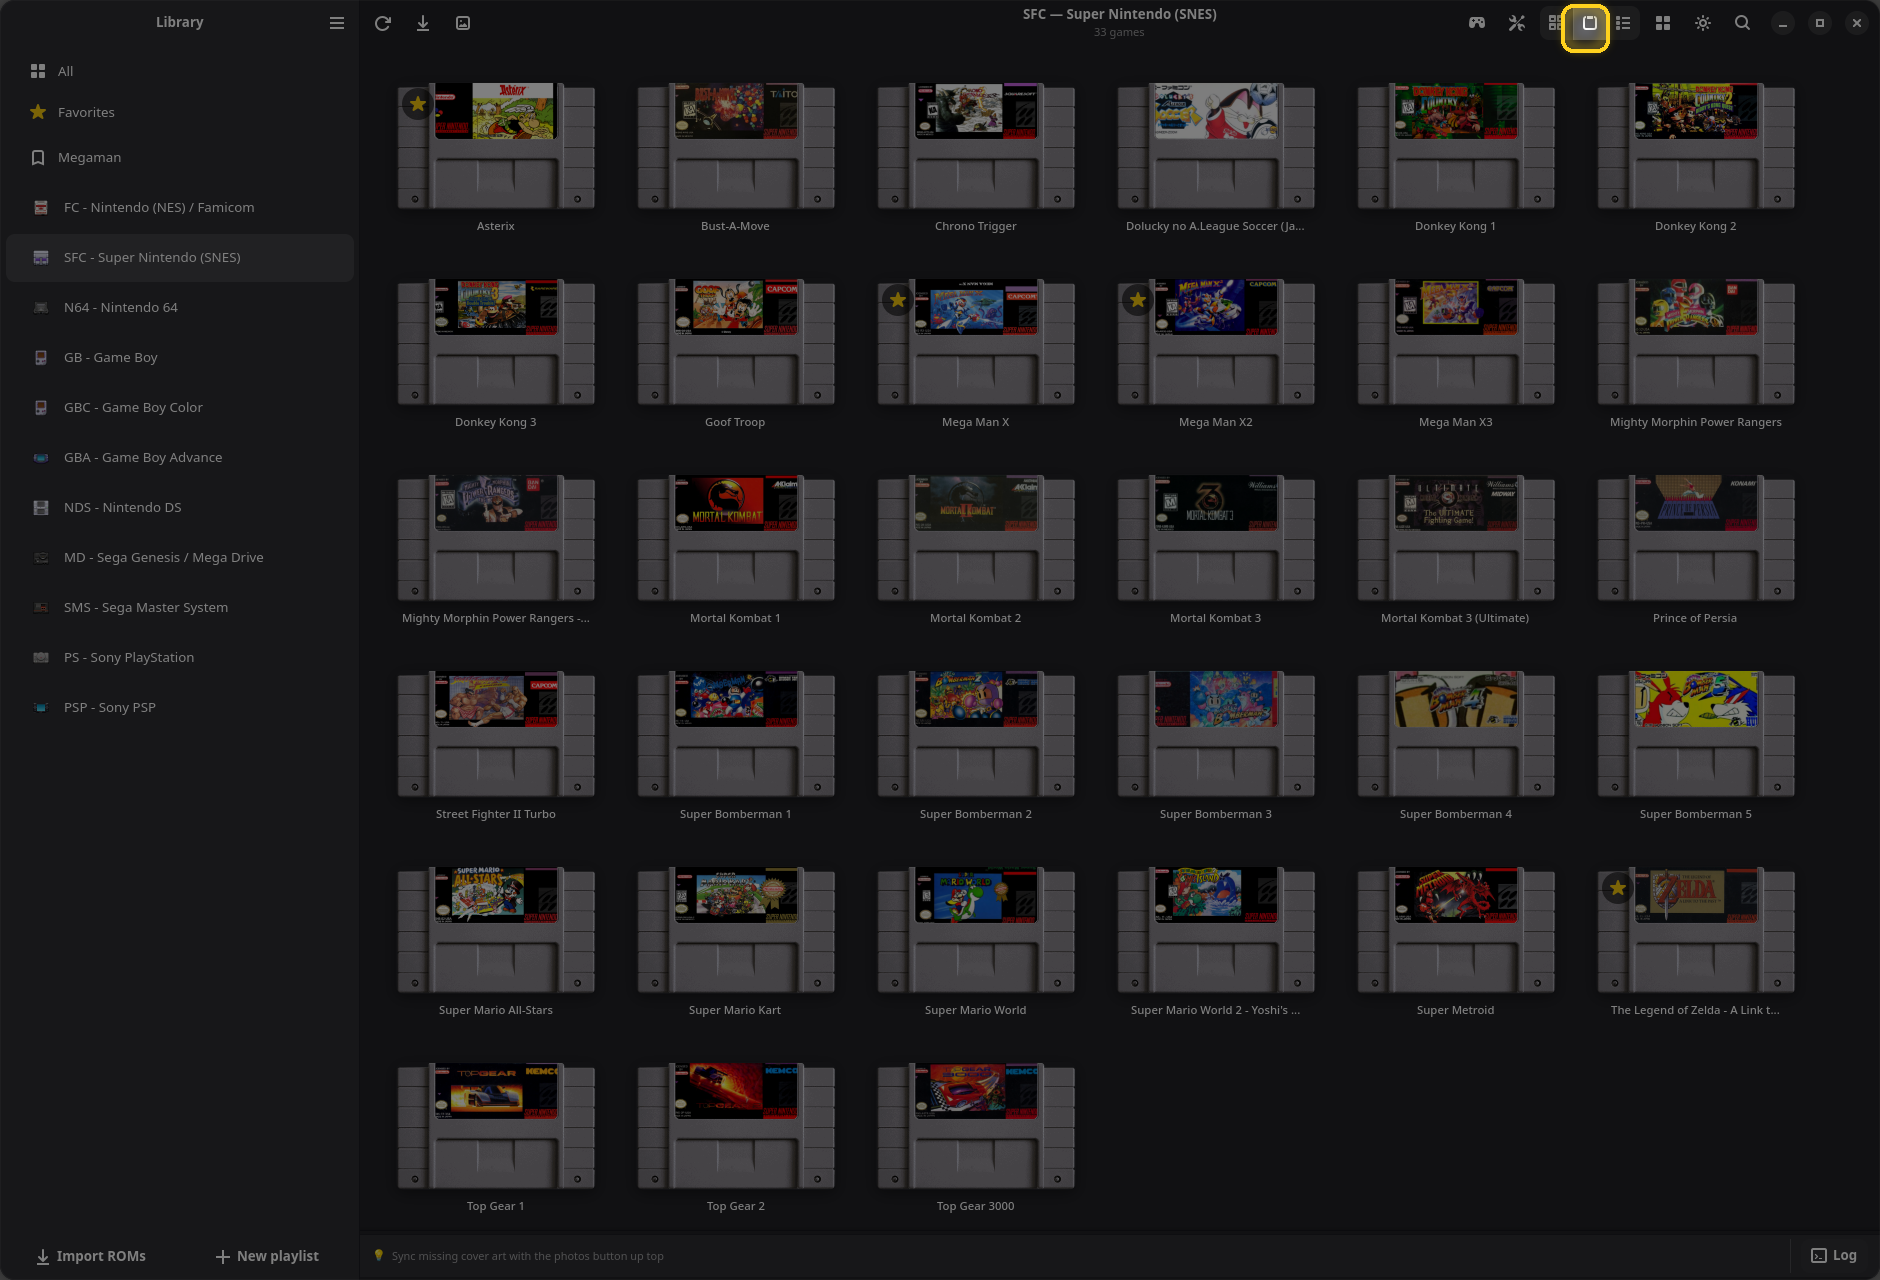This screenshot has height=1280, width=1880.
Task: Select the Chrono Trigger cartridge
Action: coord(976,146)
